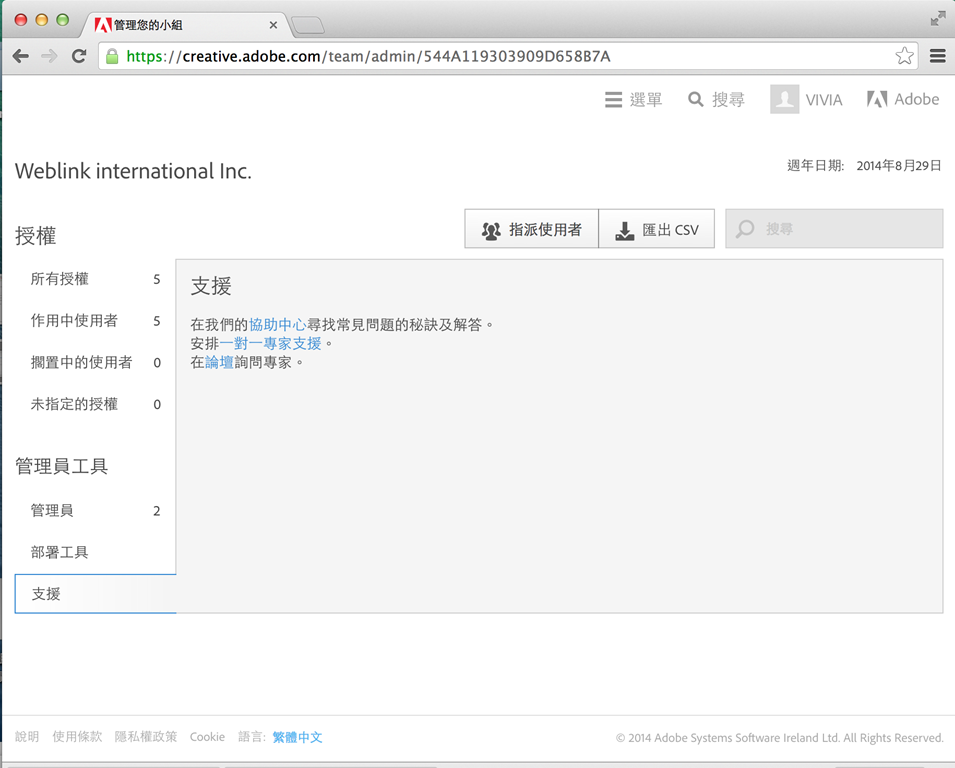The height and width of the screenshot is (768, 955).
Task: Open the 搜尋 search in header
Action: pyautogui.click(x=716, y=99)
